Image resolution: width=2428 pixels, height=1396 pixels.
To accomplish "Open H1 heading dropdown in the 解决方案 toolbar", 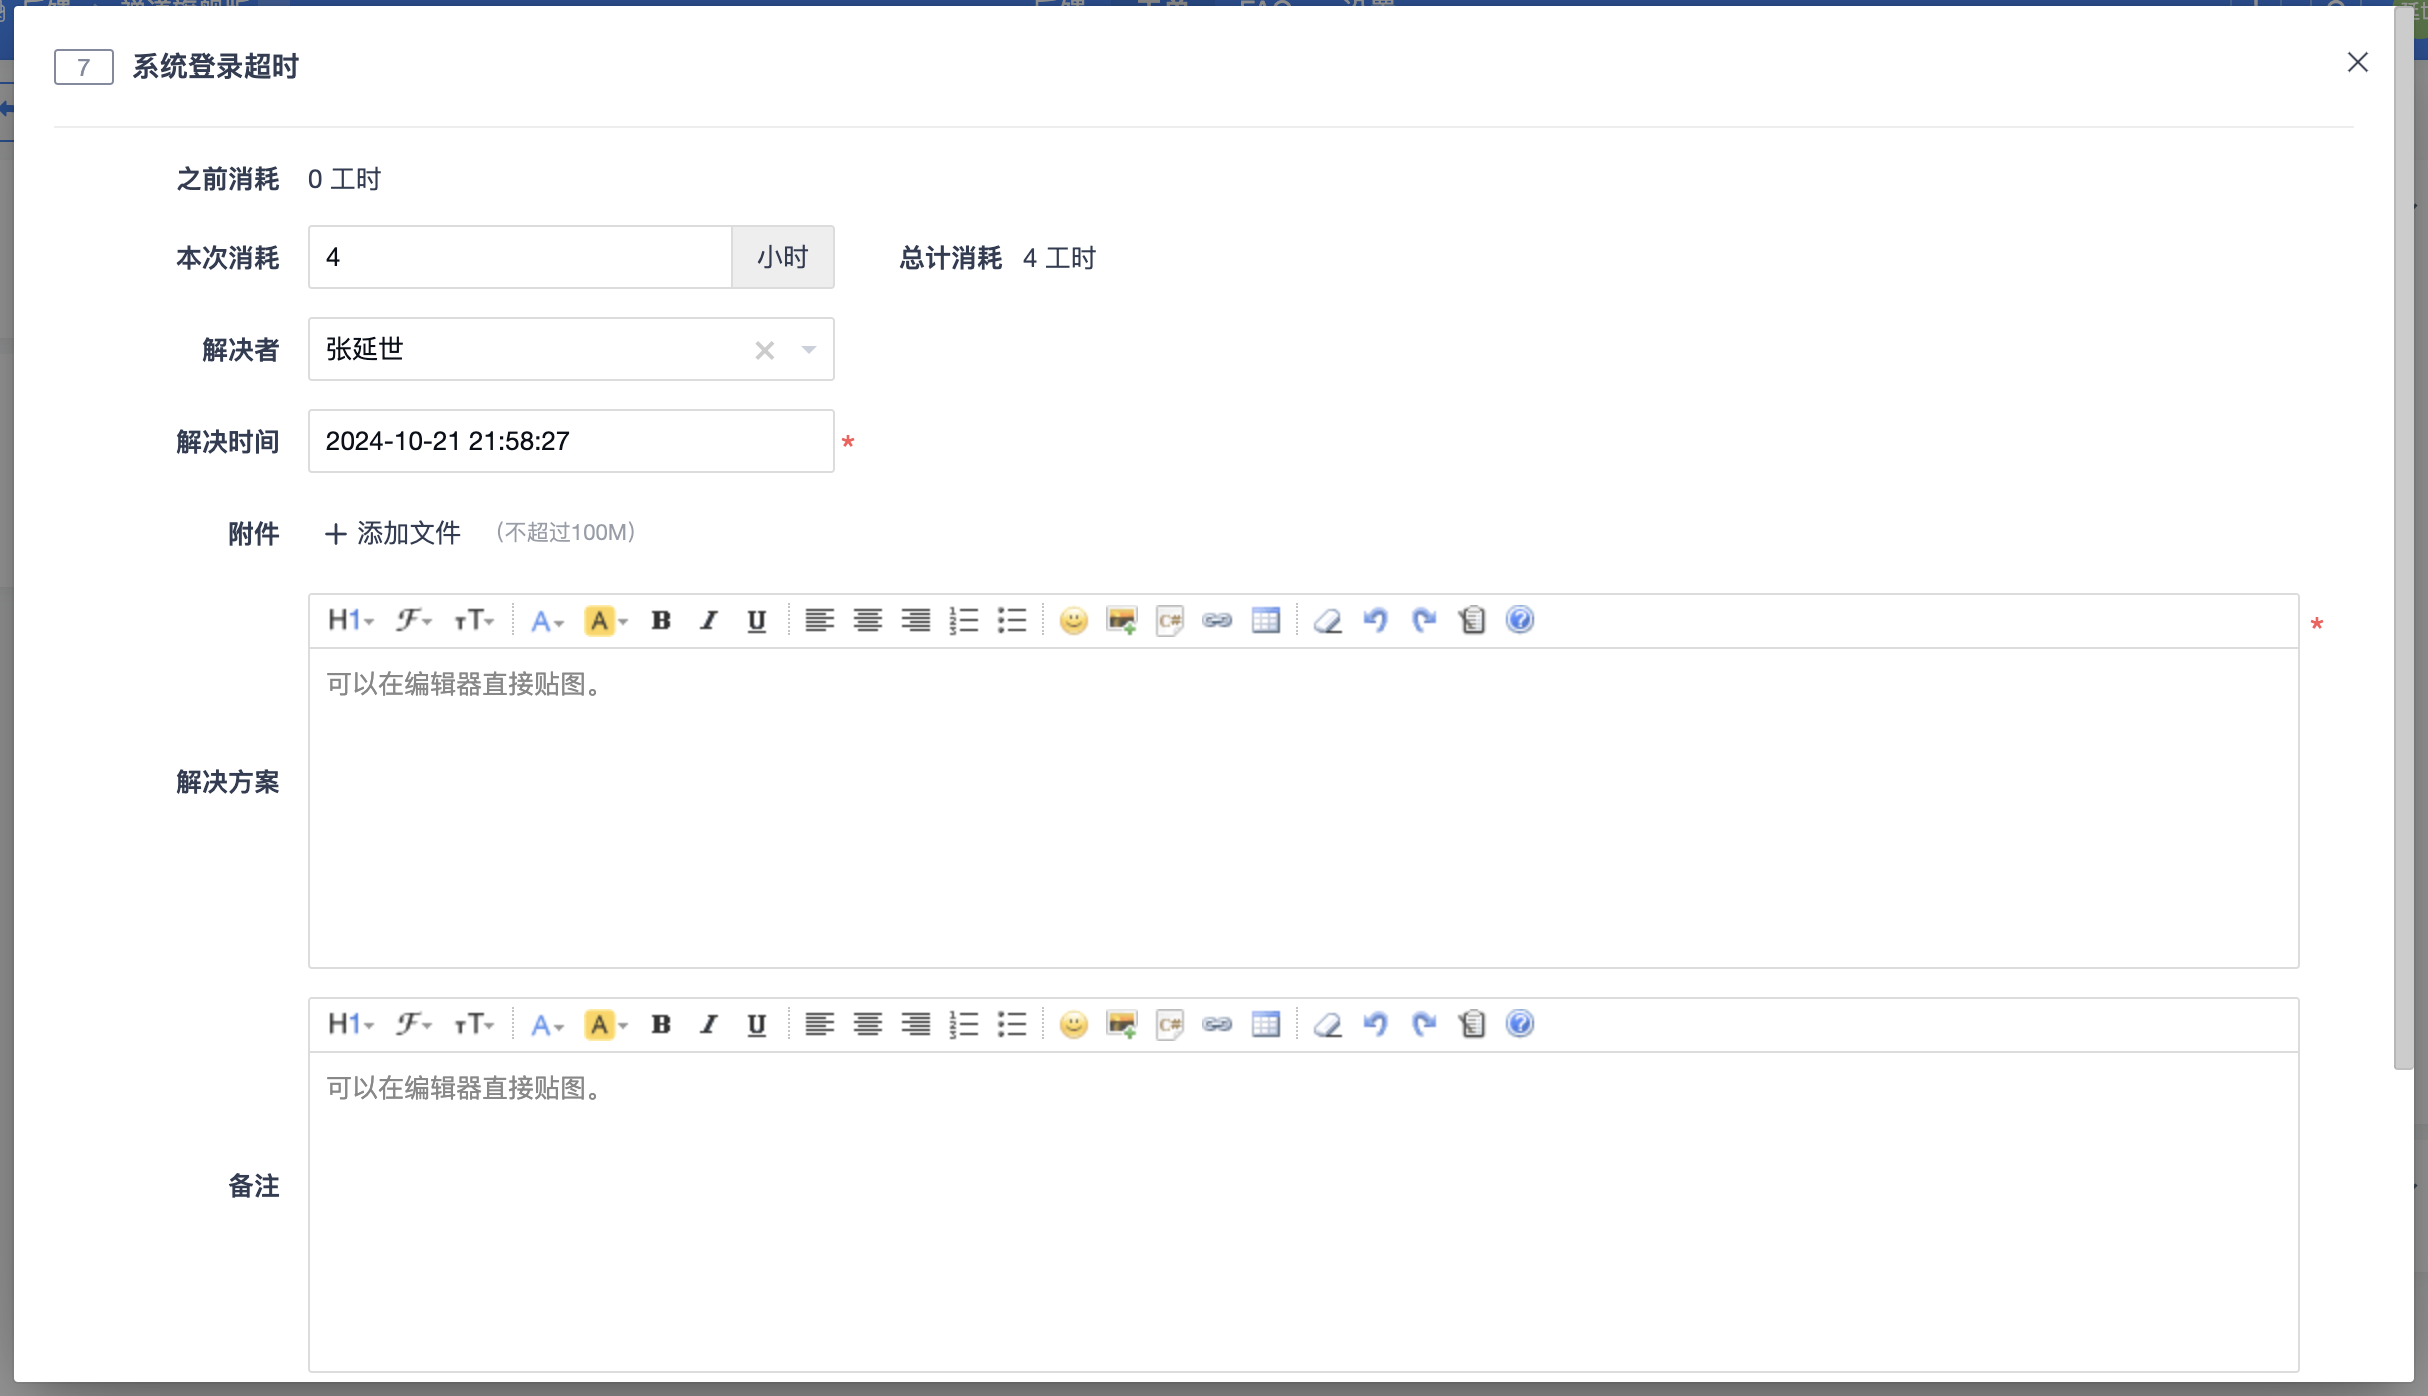I will [x=350, y=621].
